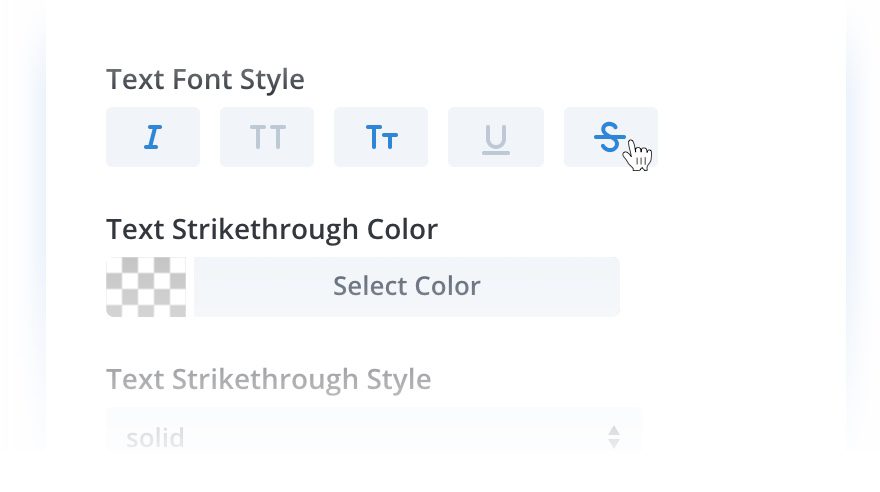Disable the active strikethrough style

[x=610, y=137]
